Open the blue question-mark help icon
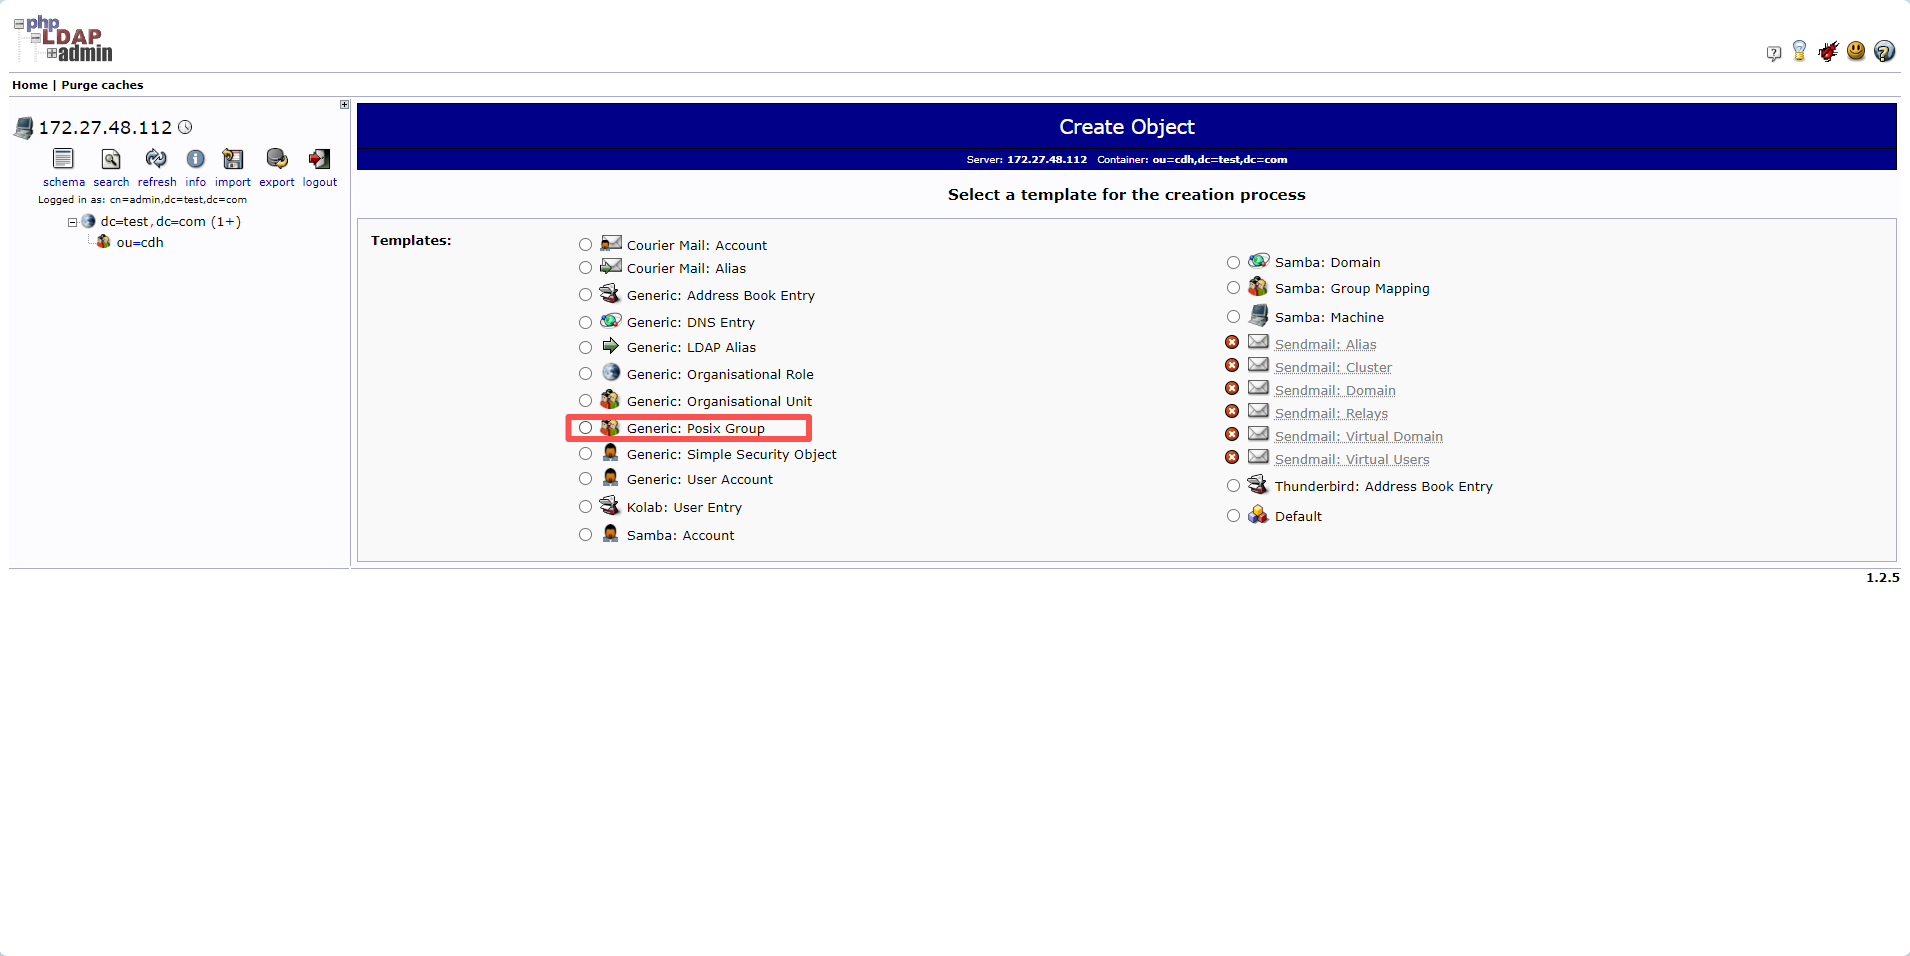The image size is (1910, 956). point(1884,51)
